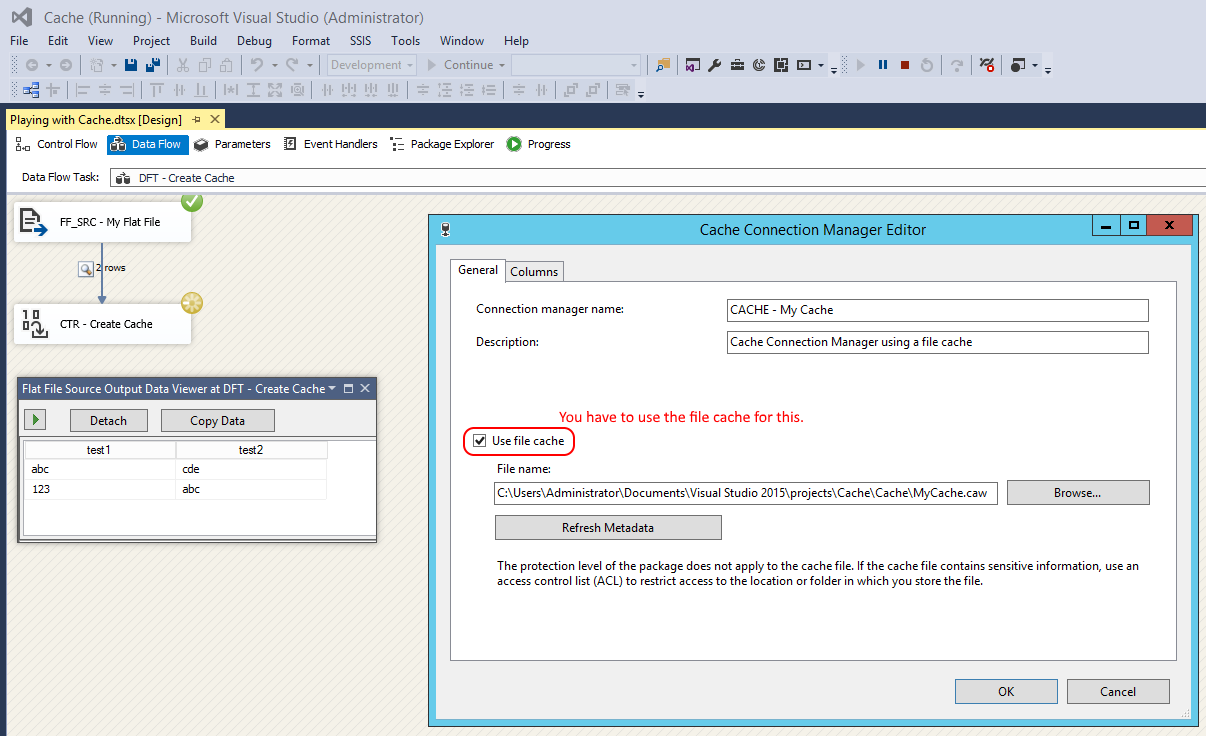This screenshot has height=736, width=1206.
Task: Select the FF_SRC - My Flat File component
Action: point(102,222)
